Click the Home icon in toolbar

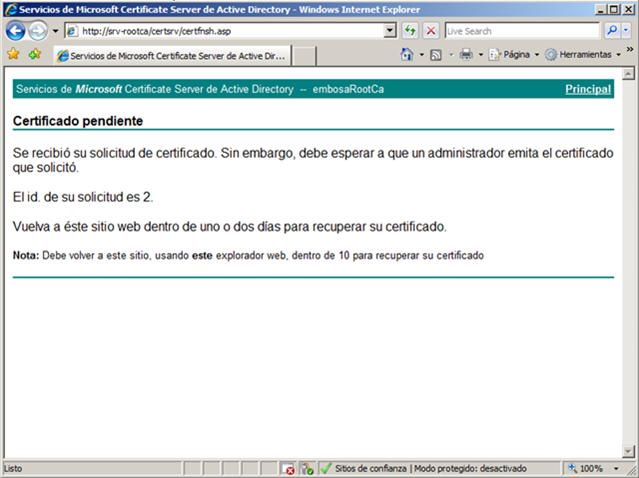click(x=411, y=54)
